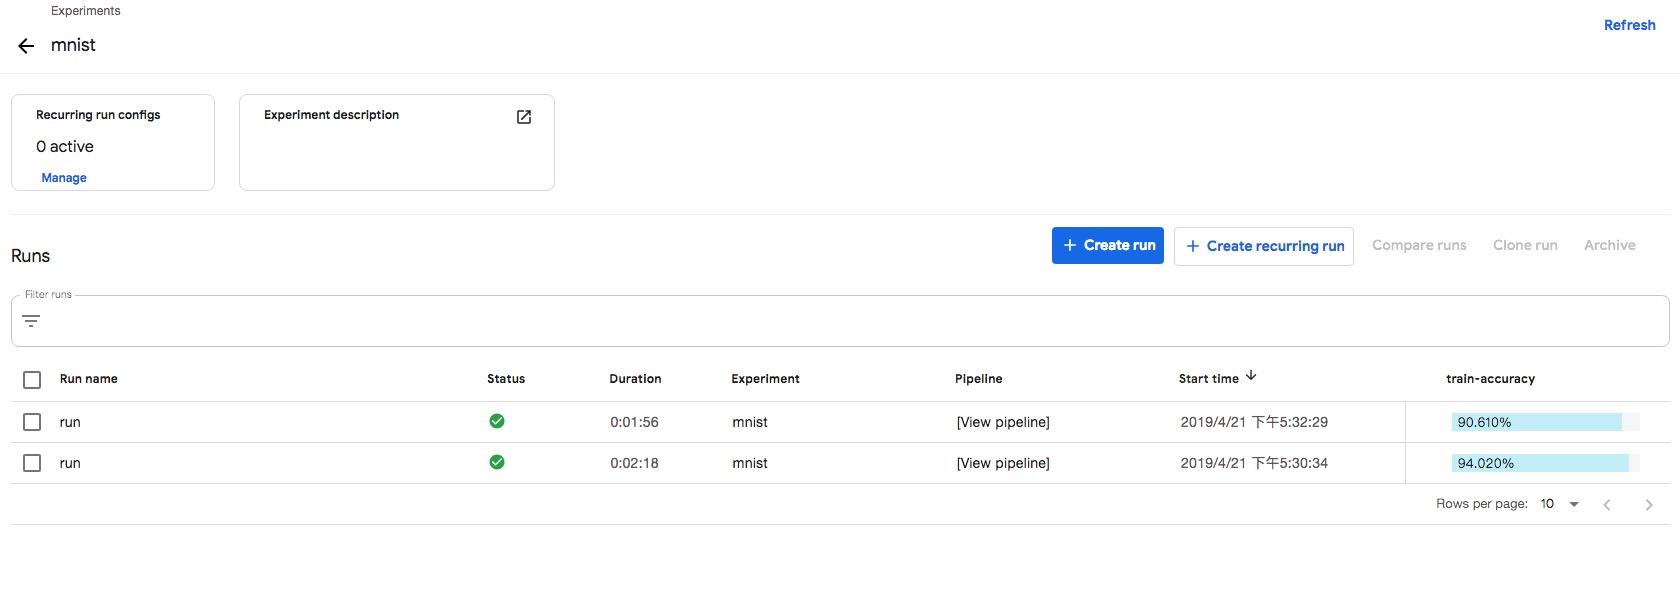Viewport: 1680px width, 594px height.
Task: Click the 94.020% train-accuracy bar
Action: point(1540,463)
